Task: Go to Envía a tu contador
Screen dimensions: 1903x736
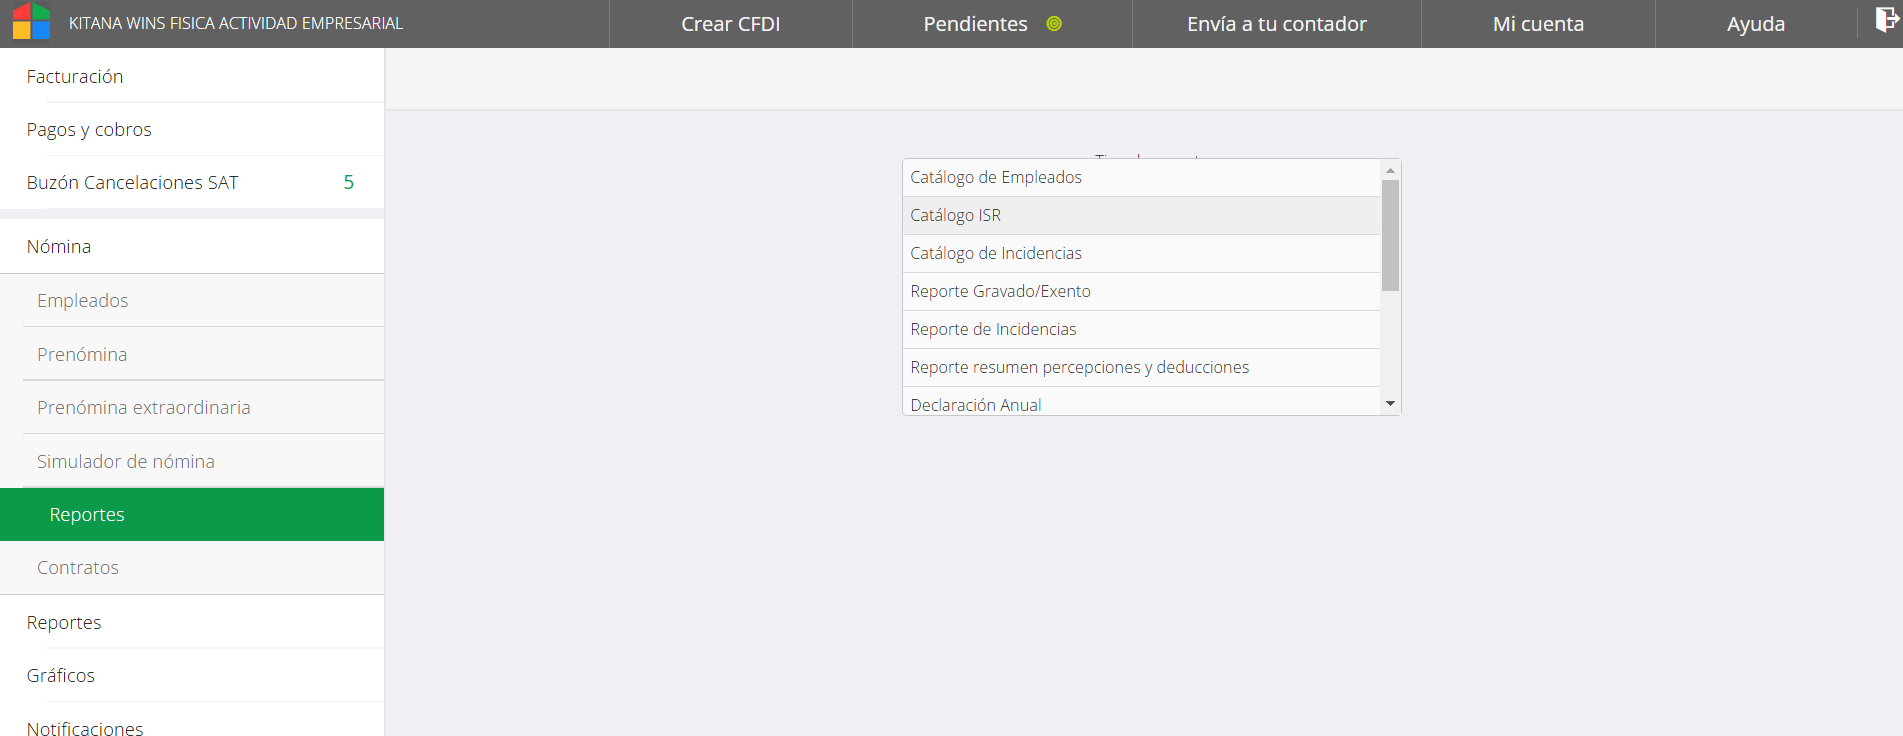Action: 1276,24
